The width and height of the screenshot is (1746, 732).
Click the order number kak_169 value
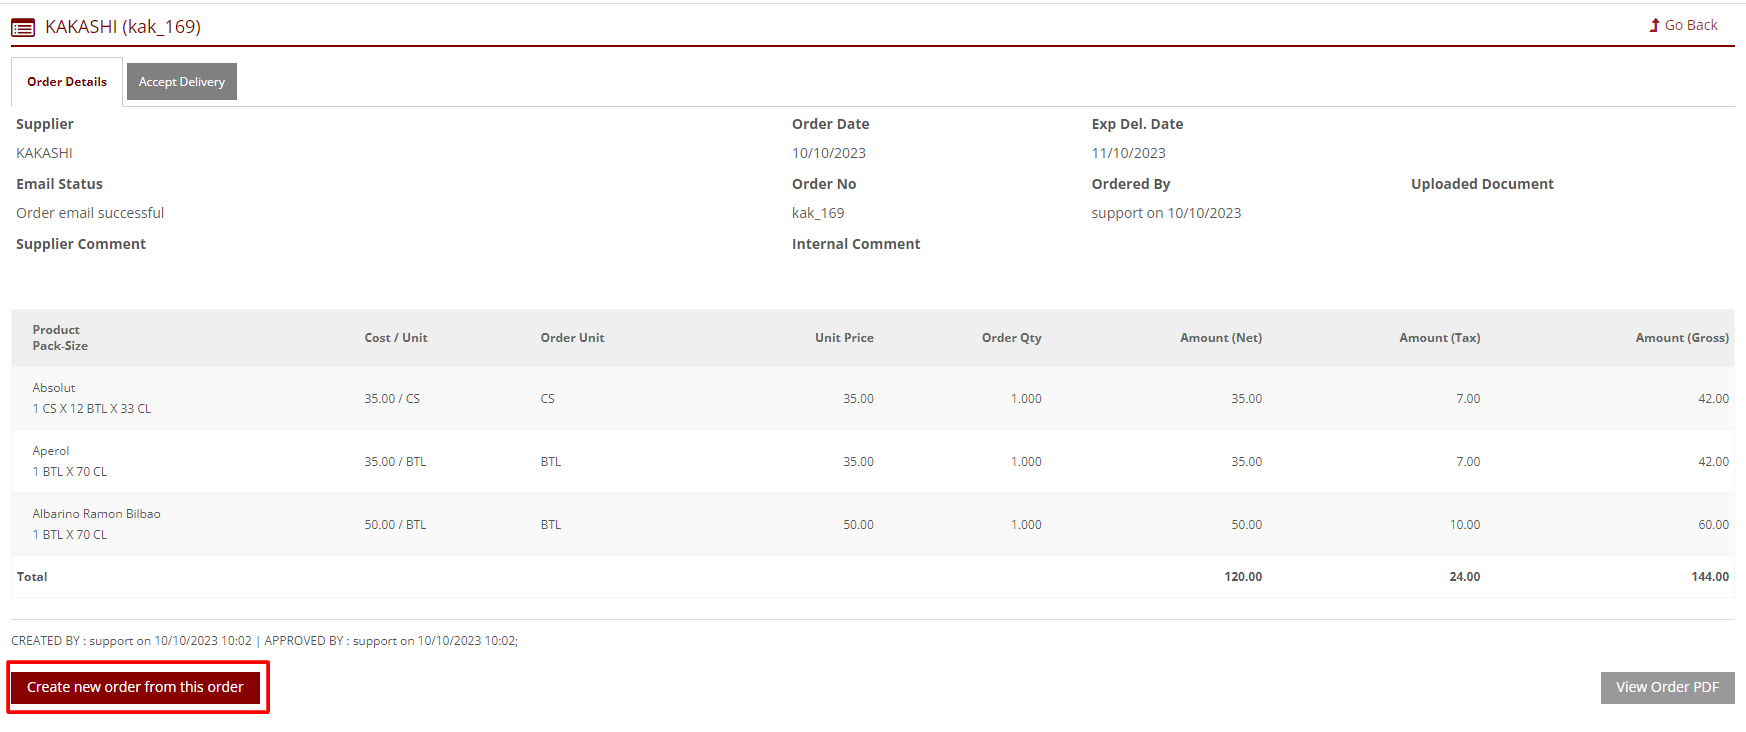pyautogui.click(x=818, y=213)
